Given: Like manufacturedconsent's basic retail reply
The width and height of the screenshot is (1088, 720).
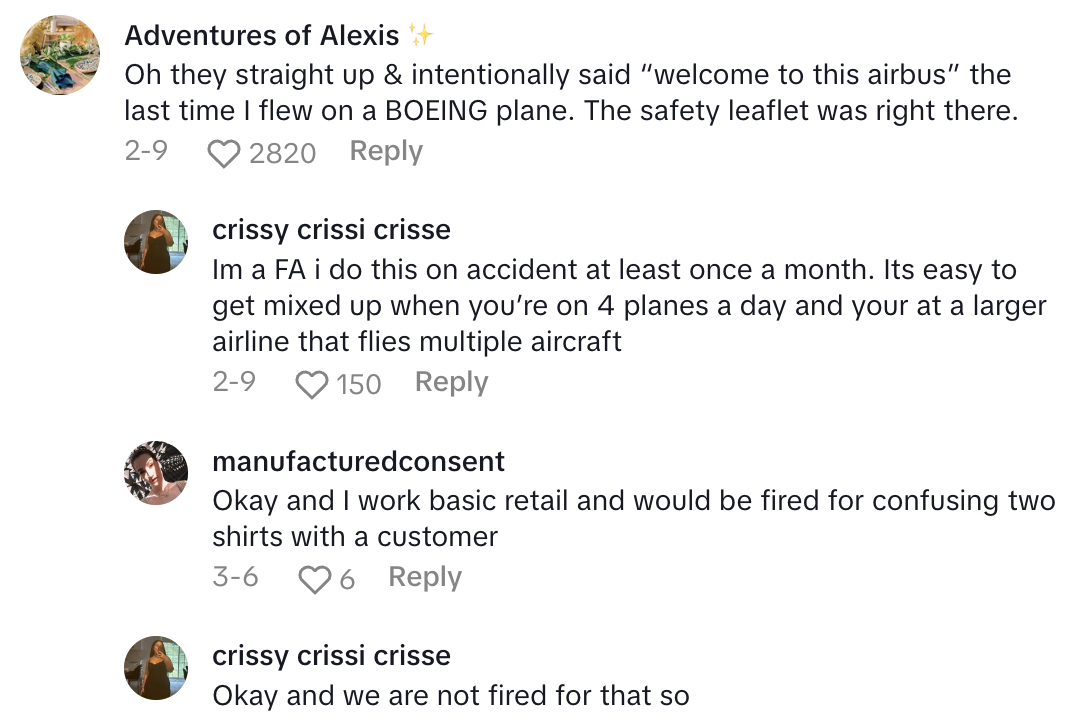Looking at the screenshot, I should click(315, 579).
